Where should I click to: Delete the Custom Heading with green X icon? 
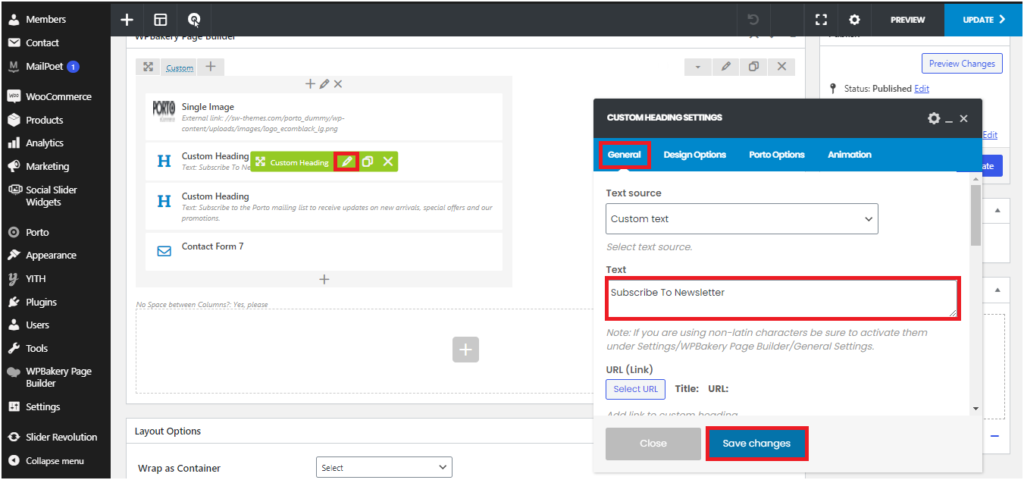click(388, 161)
